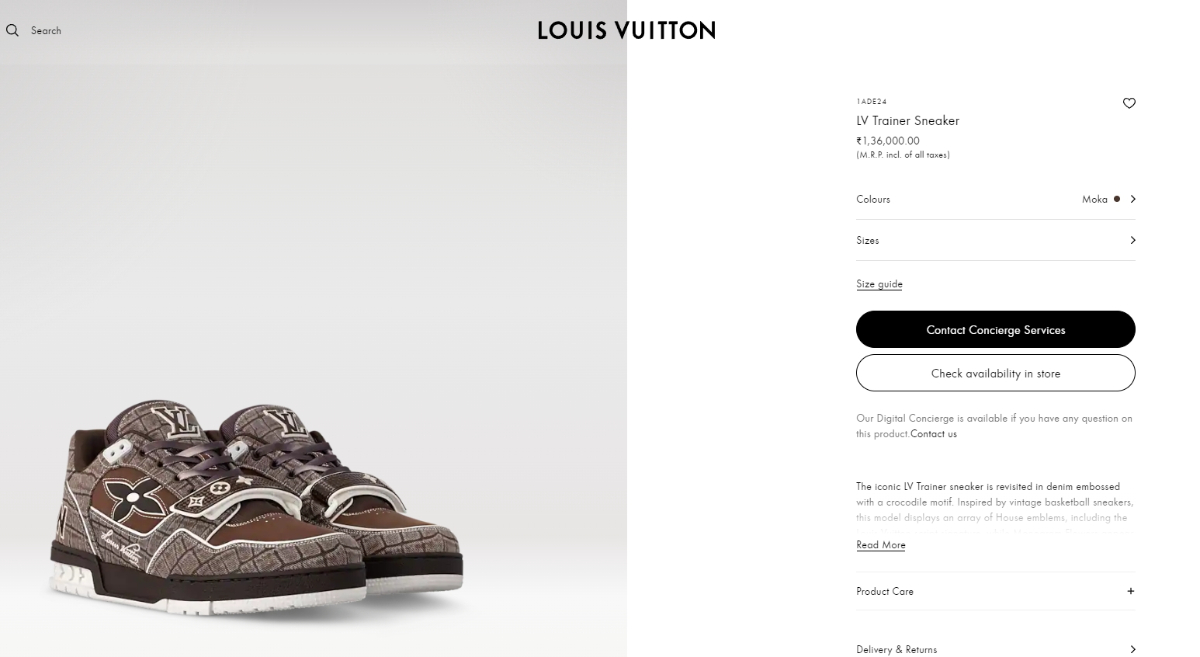
Task: Expand the description with Read More
Action: (880, 545)
